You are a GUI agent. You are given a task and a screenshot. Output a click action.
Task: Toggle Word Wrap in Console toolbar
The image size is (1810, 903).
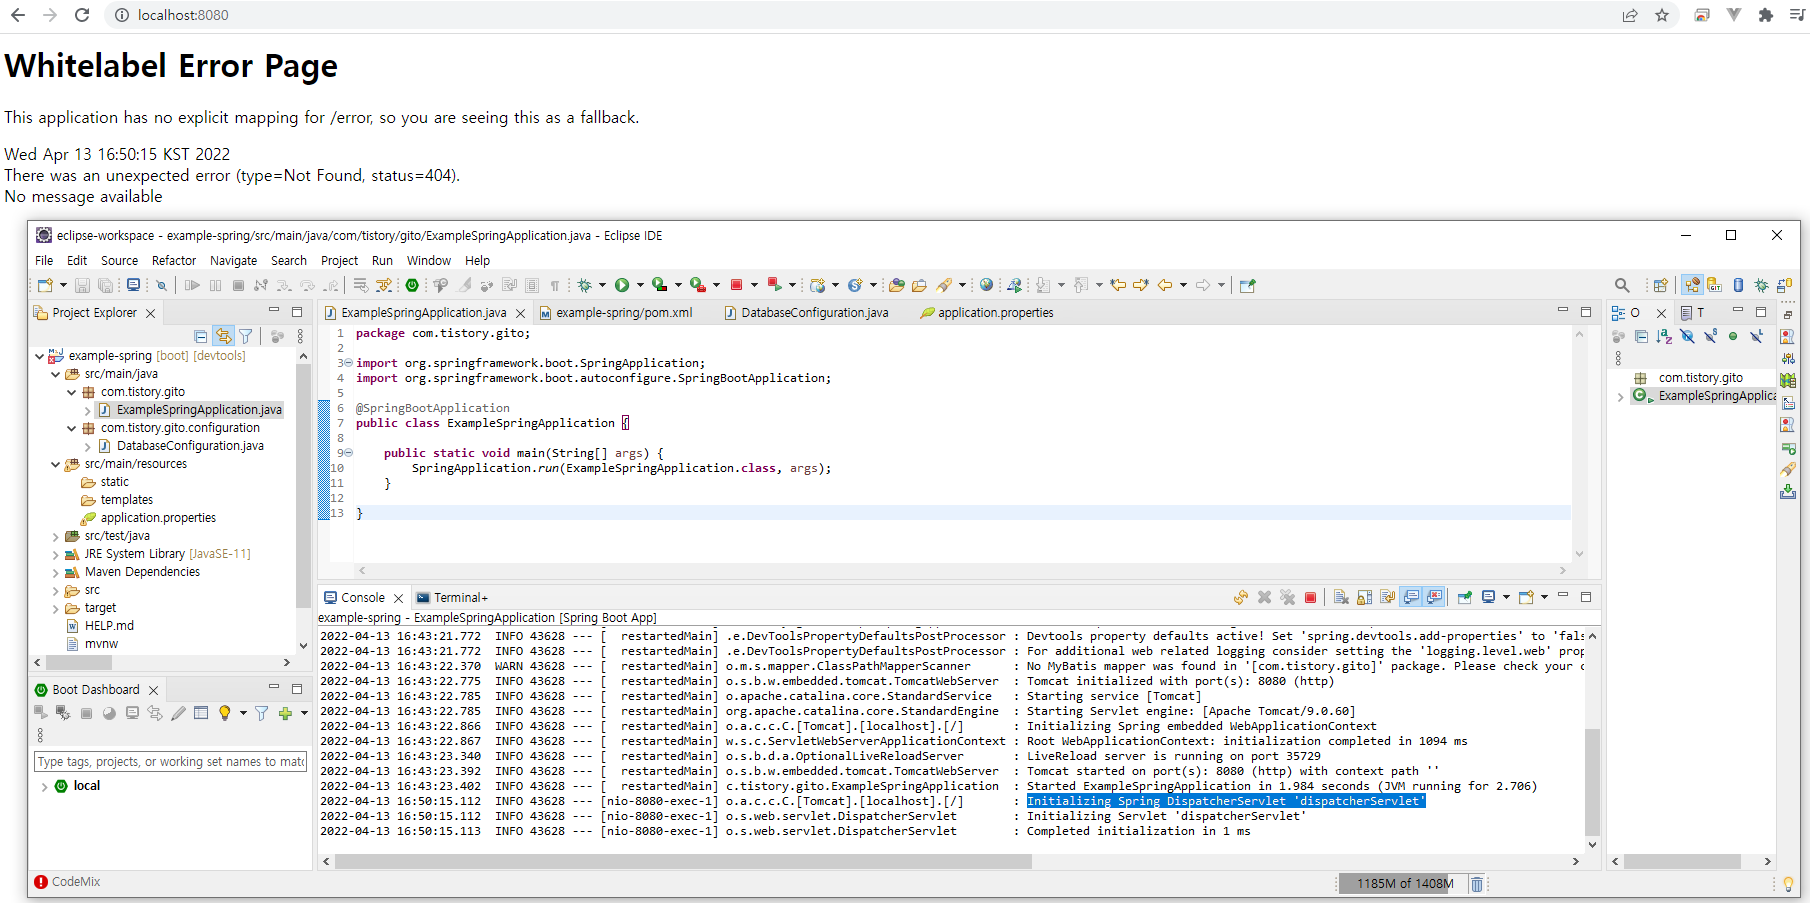click(x=1387, y=598)
